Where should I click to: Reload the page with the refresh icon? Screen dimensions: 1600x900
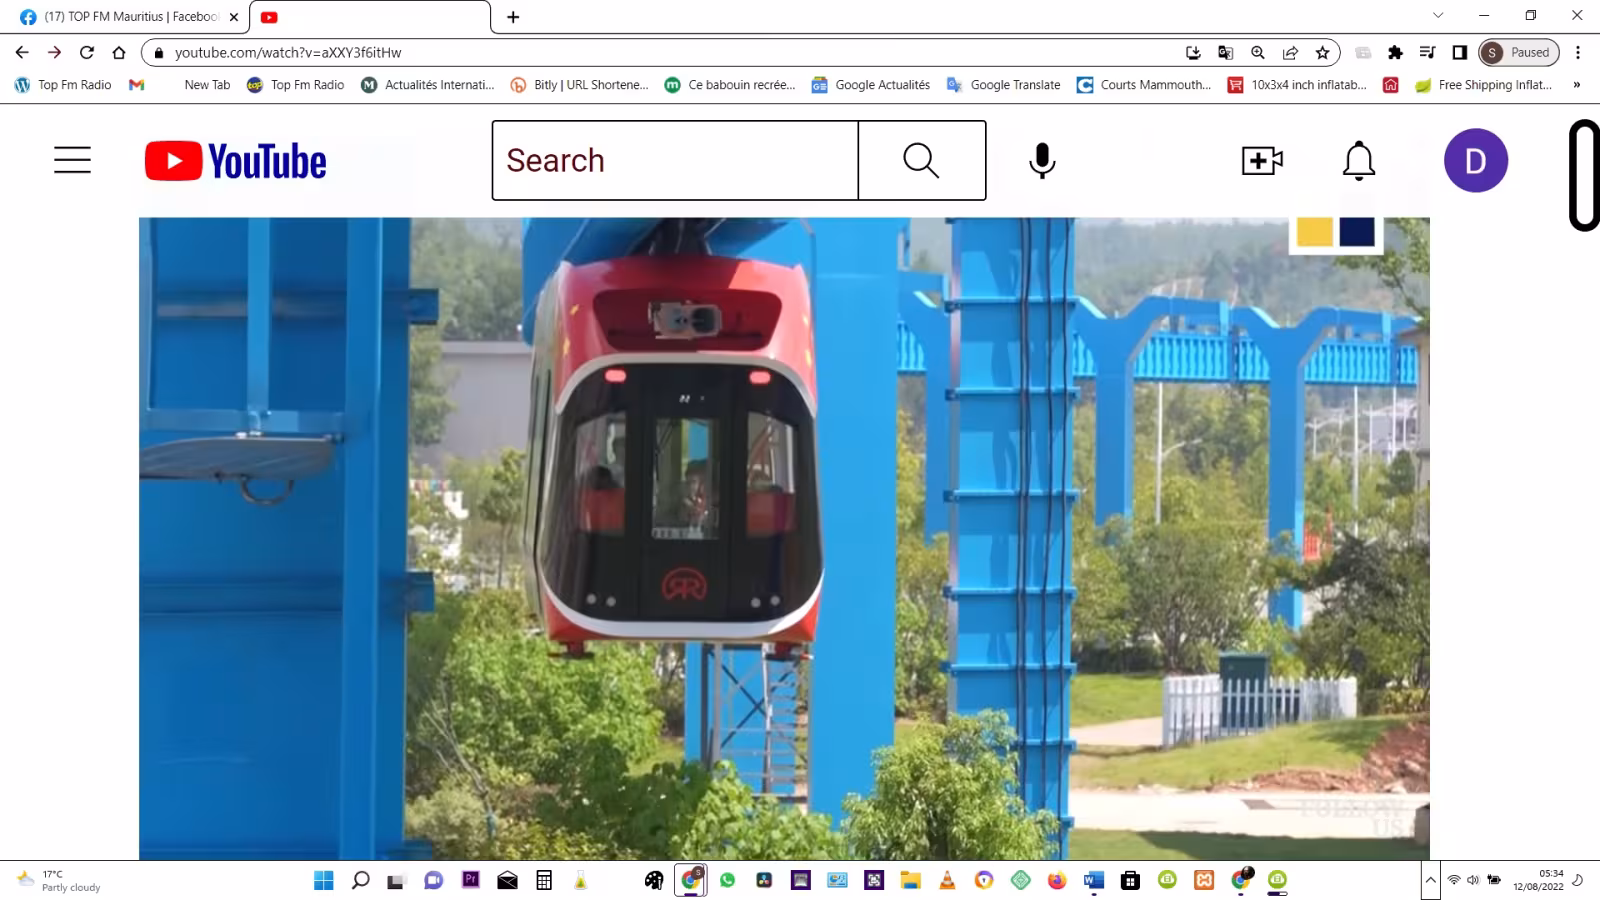click(x=87, y=52)
